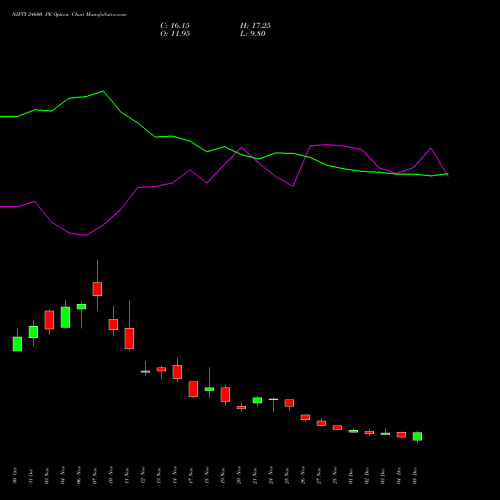Click the purple indicator line's lowest trough

86,235
